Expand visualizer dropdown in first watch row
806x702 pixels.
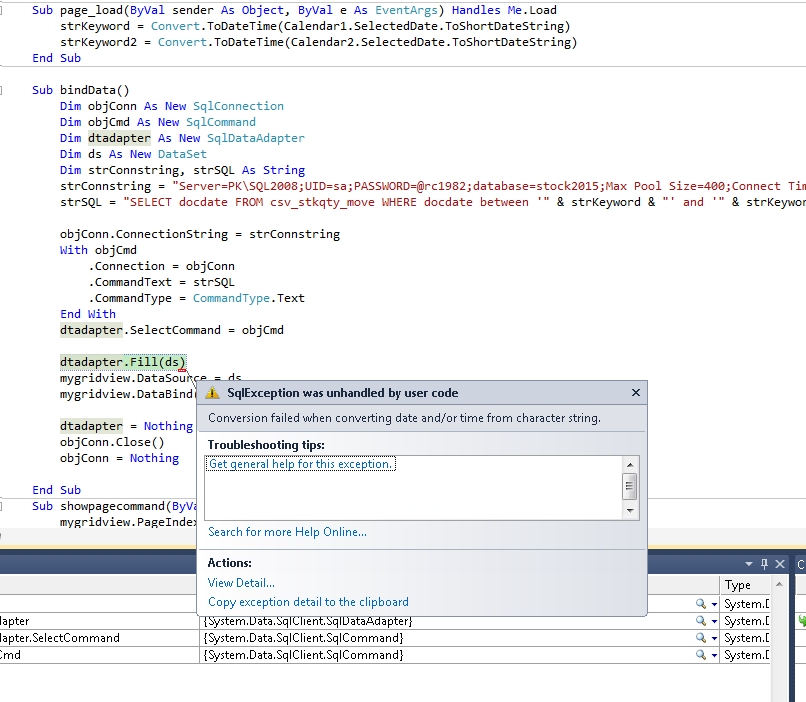(x=714, y=605)
